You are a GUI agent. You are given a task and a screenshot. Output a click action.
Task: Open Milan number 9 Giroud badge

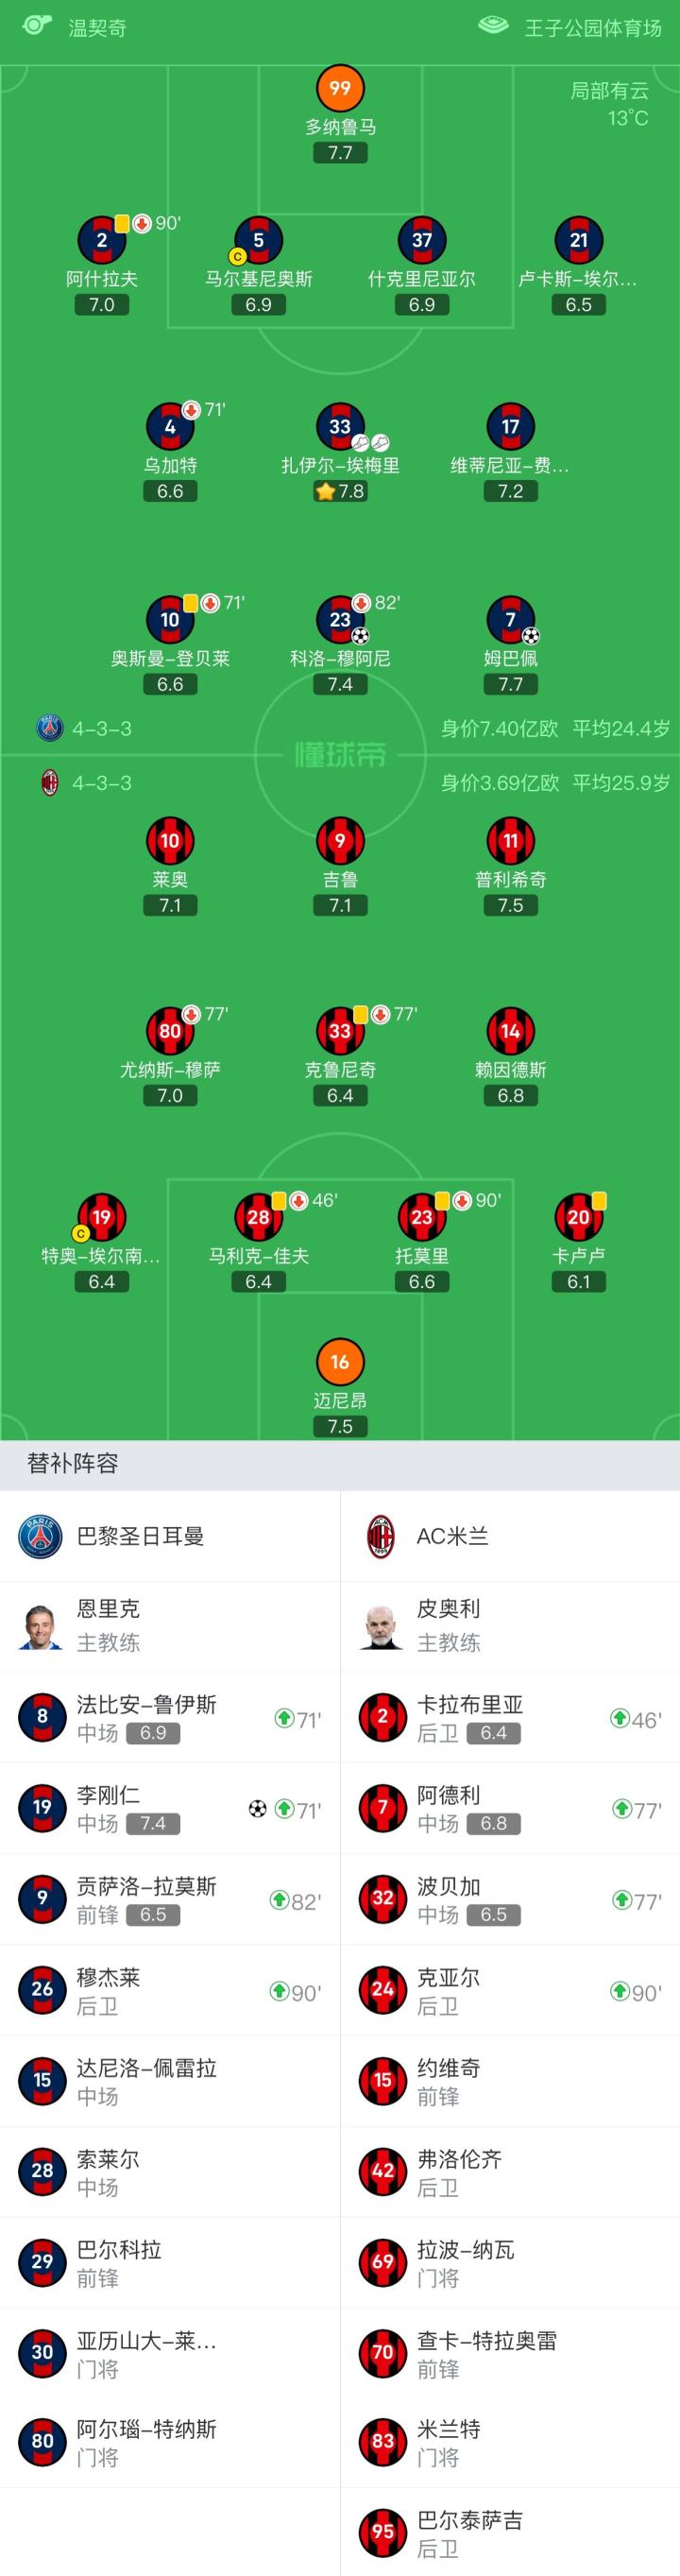pos(340,841)
